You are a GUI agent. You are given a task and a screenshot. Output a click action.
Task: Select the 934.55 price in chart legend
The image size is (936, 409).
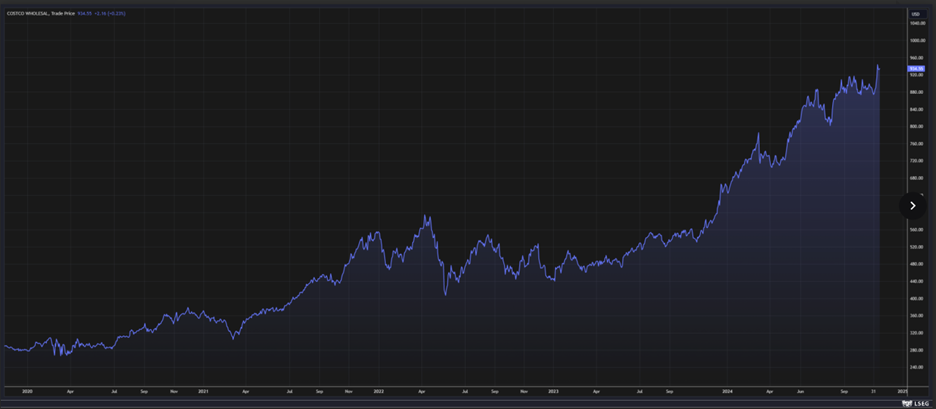84,13
